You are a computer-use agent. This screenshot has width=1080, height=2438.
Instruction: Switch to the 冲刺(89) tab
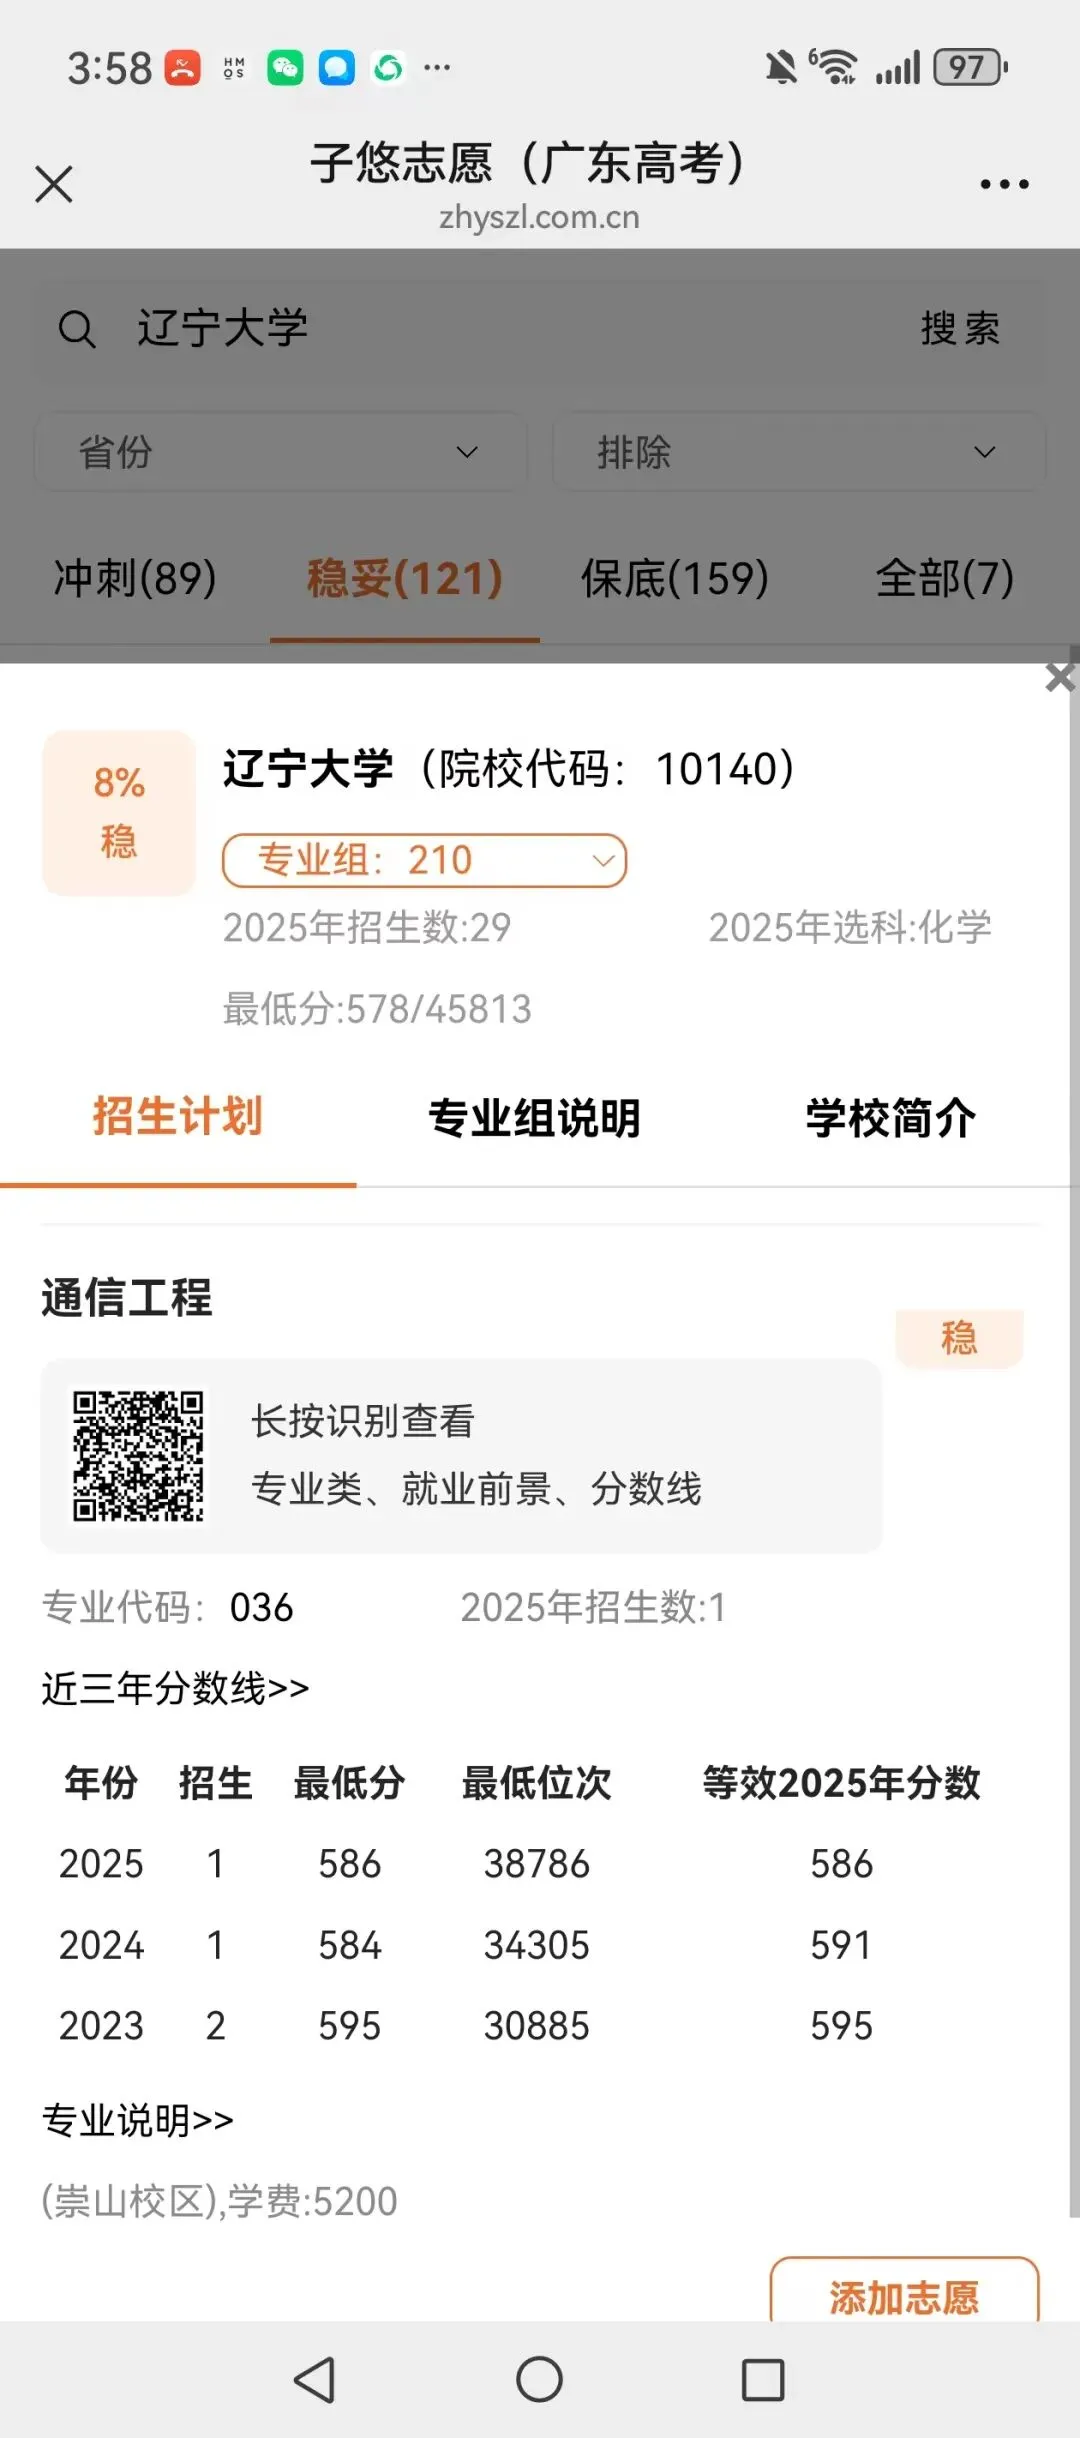[135, 578]
